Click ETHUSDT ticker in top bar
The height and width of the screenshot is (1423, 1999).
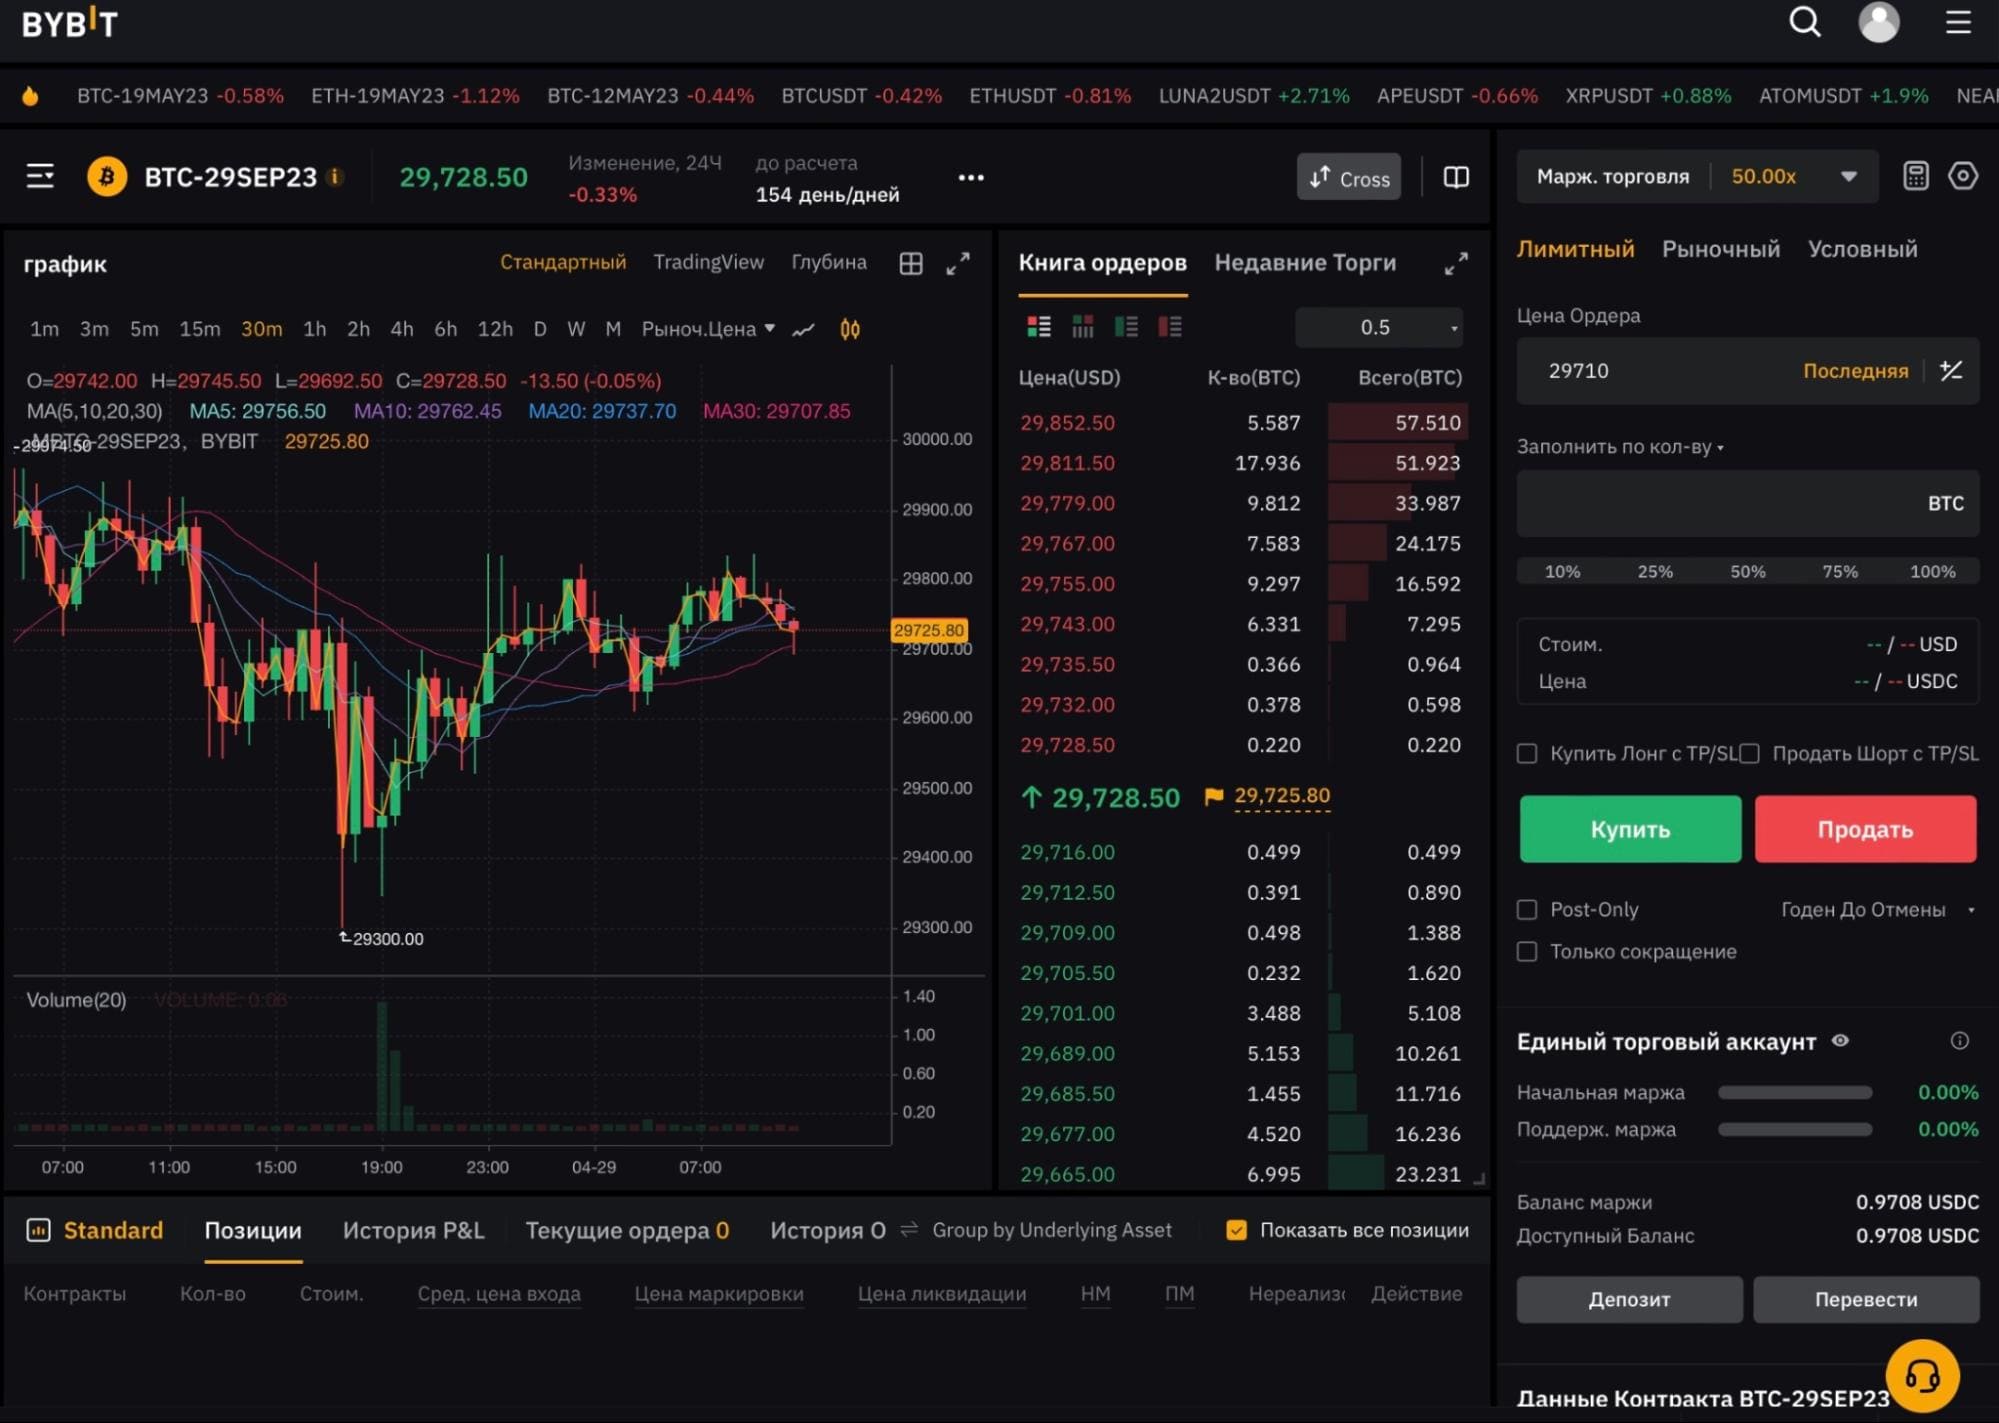[1049, 96]
